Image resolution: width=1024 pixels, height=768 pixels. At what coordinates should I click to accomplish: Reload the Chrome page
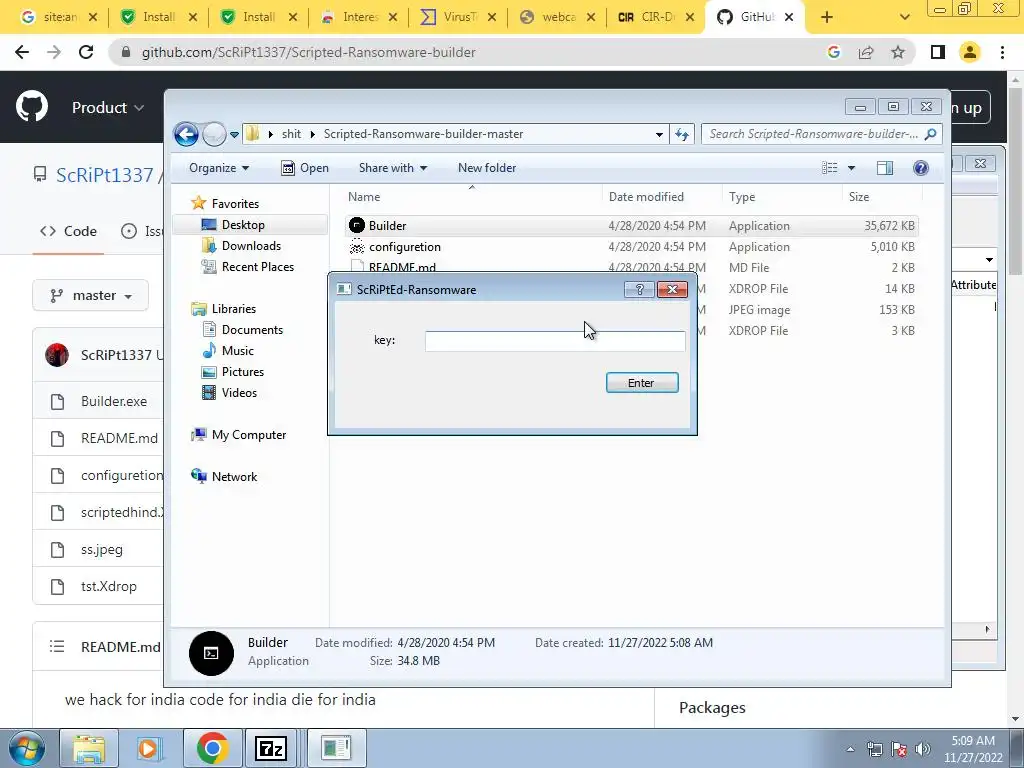pyautogui.click(x=86, y=52)
